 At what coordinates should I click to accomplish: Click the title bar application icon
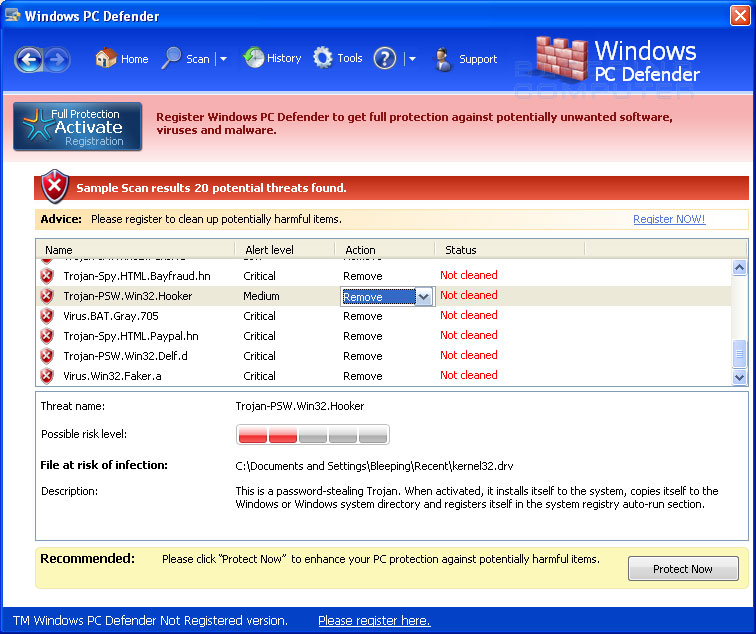(x=13, y=15)
